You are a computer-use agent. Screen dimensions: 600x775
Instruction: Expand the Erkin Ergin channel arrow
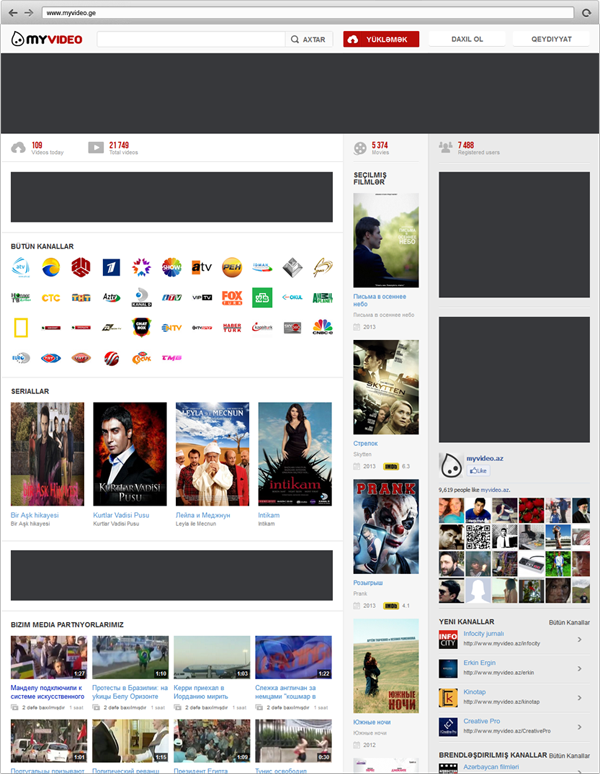(580, 669)
